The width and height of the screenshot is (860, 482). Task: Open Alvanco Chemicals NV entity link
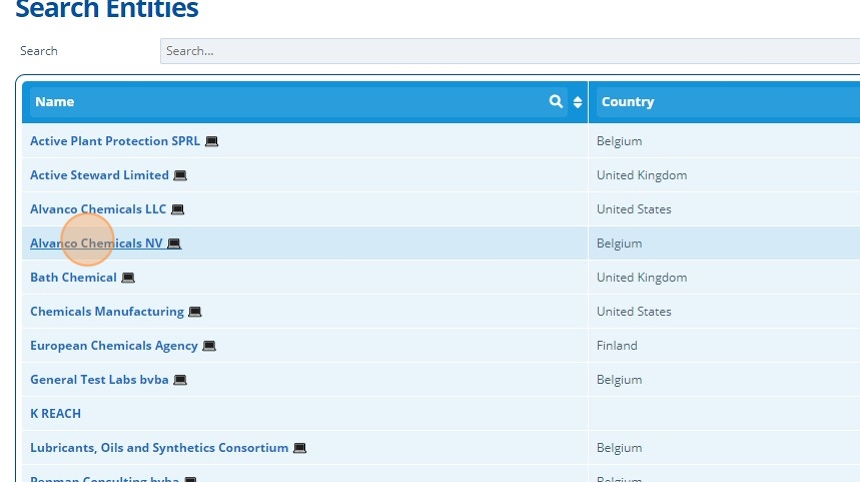pyautogui.click(x=97, y=243)
